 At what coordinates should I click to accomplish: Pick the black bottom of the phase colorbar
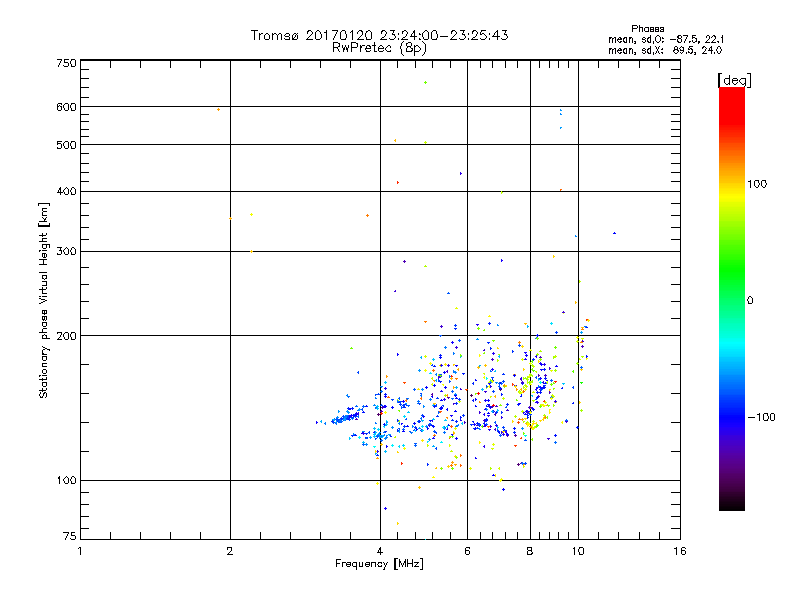732,503
